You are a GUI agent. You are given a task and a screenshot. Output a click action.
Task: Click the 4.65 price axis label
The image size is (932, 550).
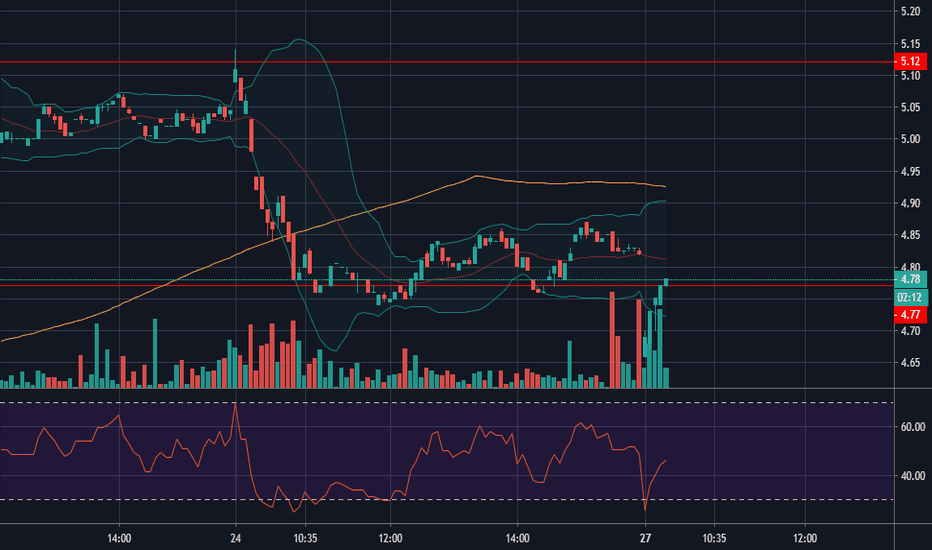(910, 363)
